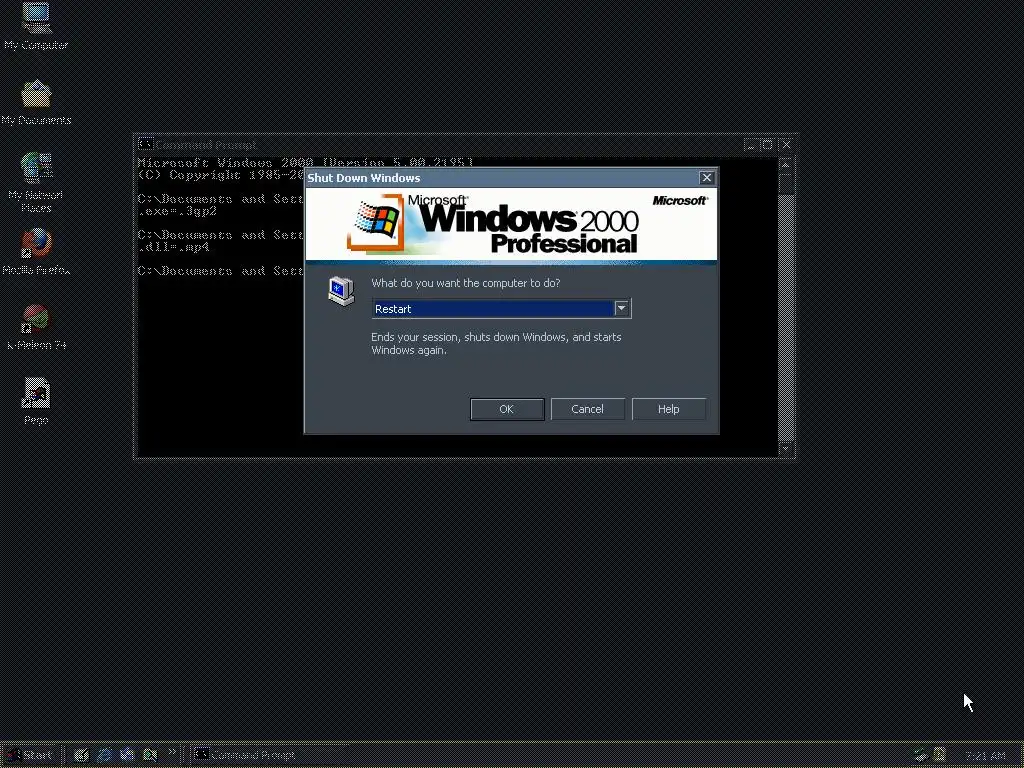This screenshot has height=768, width=1024.
Task: Click Command Prompt scrollbar down arrow
Action: point(786,449)
